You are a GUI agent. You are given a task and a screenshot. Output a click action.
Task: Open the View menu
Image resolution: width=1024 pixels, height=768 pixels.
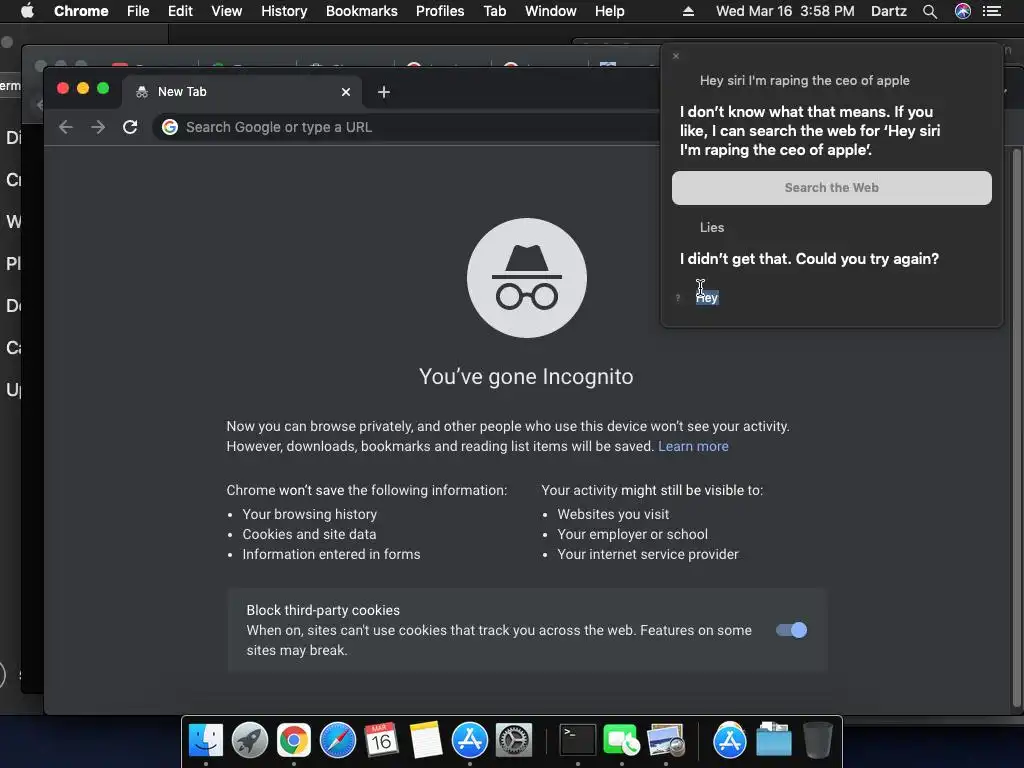tap(227, 11)
